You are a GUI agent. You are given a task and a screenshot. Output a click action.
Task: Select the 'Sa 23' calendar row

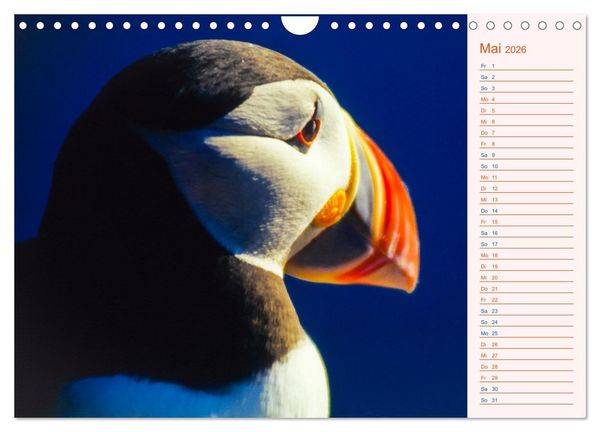527,311
